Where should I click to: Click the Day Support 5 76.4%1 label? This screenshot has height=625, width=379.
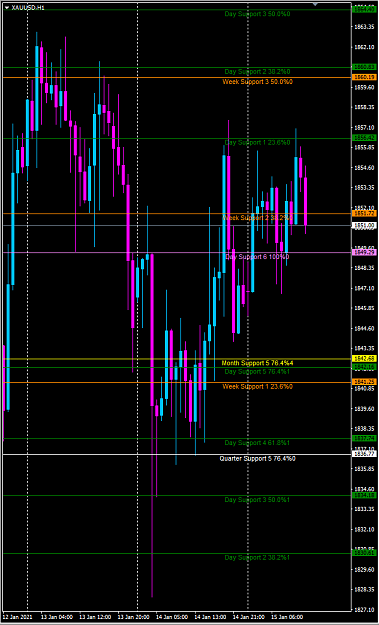click(257, 372)
